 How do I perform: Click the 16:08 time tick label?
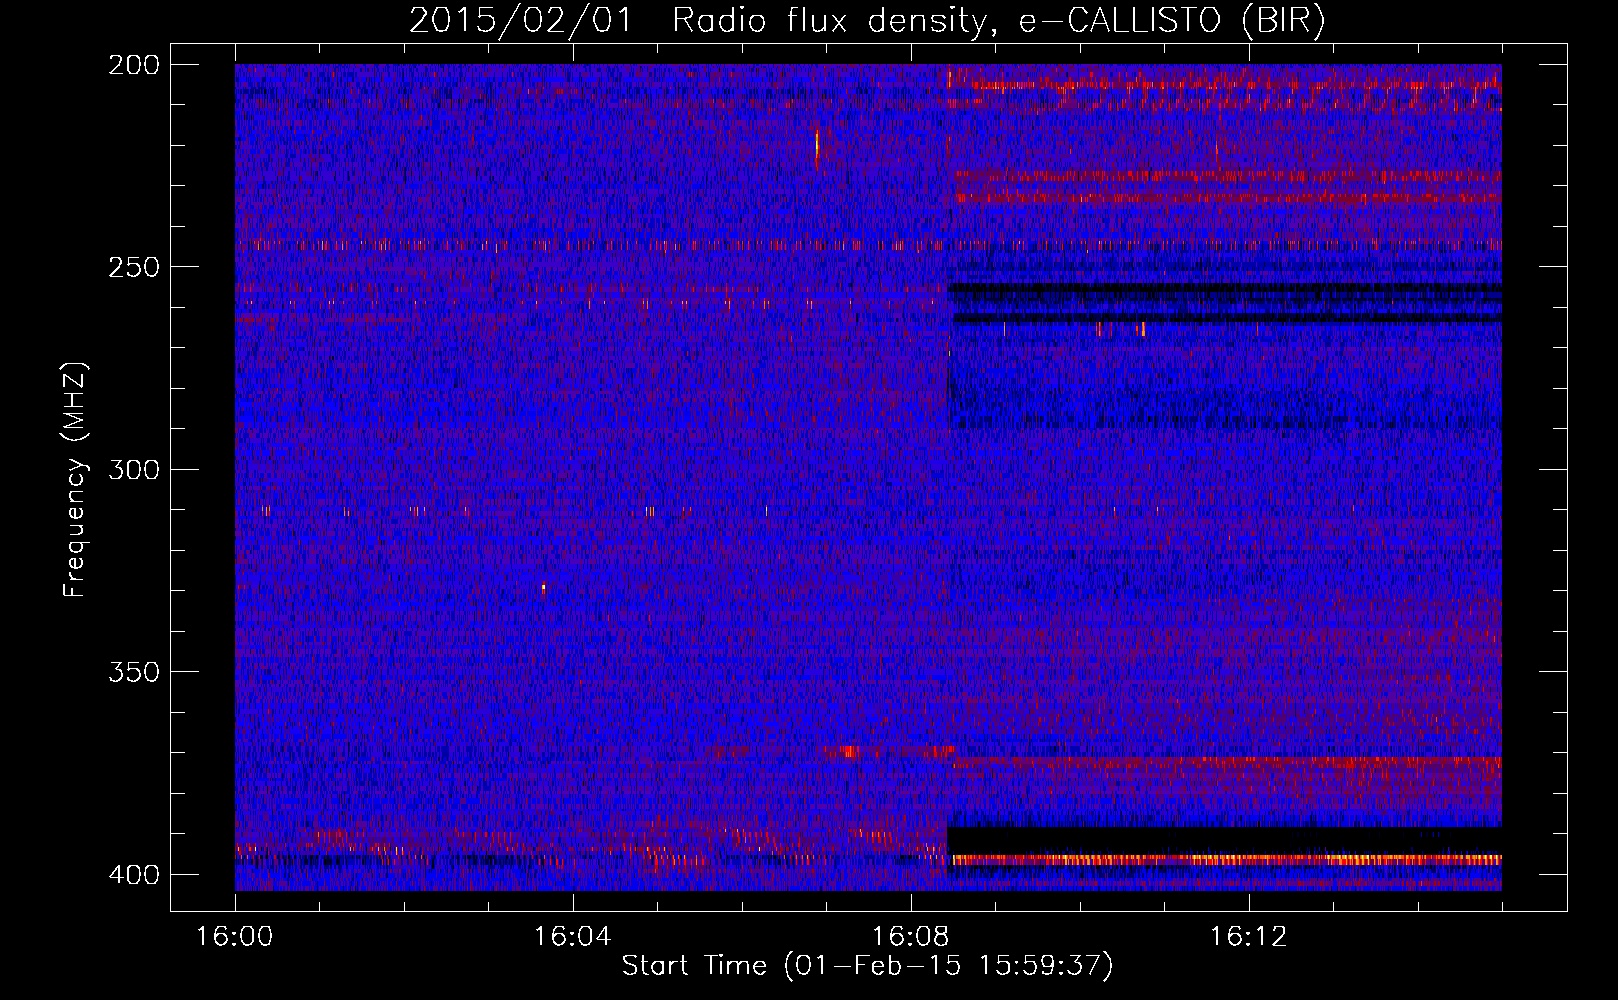(x=910, y=937)
